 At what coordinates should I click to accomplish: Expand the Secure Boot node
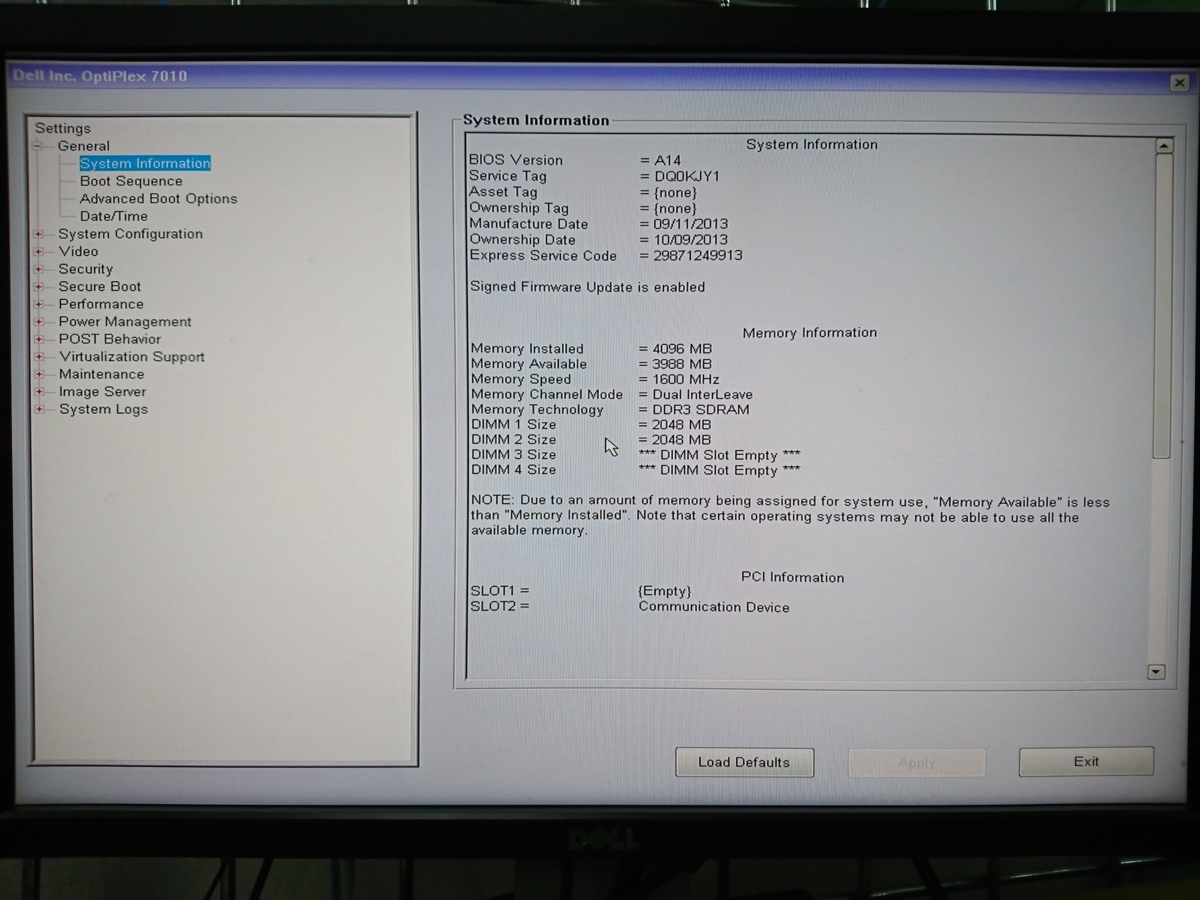(39, 287)
